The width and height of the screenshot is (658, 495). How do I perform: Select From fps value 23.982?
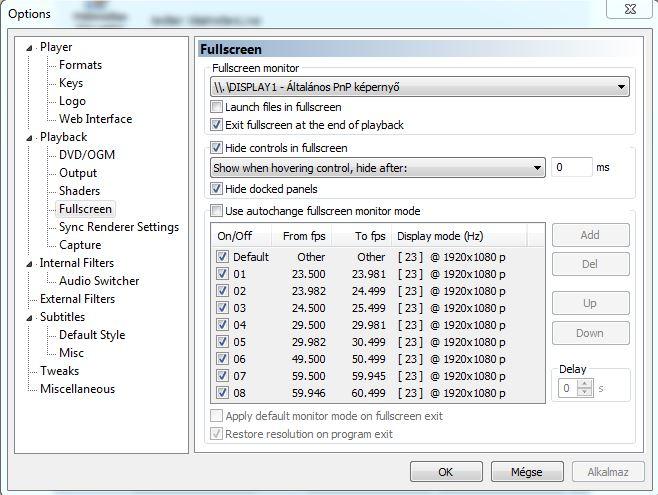click(x=308, y=291)
